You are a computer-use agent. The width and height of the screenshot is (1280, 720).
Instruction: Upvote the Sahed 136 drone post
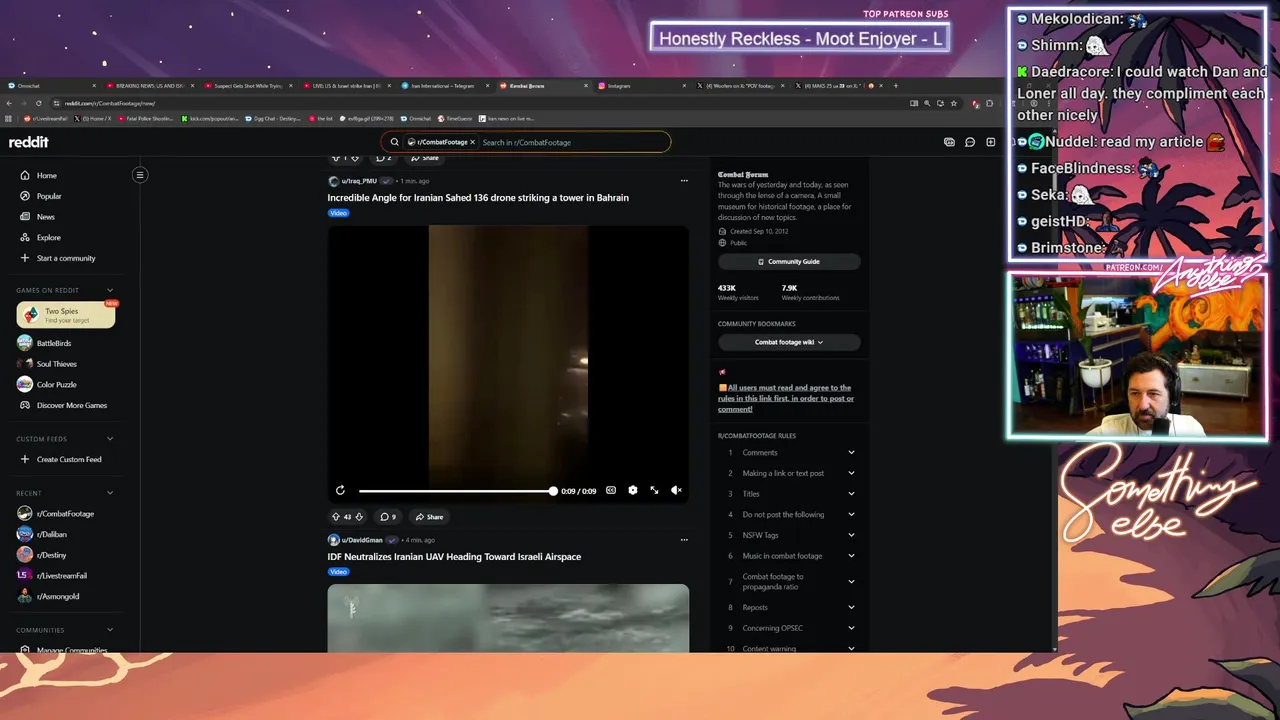(x=336, y=517)
